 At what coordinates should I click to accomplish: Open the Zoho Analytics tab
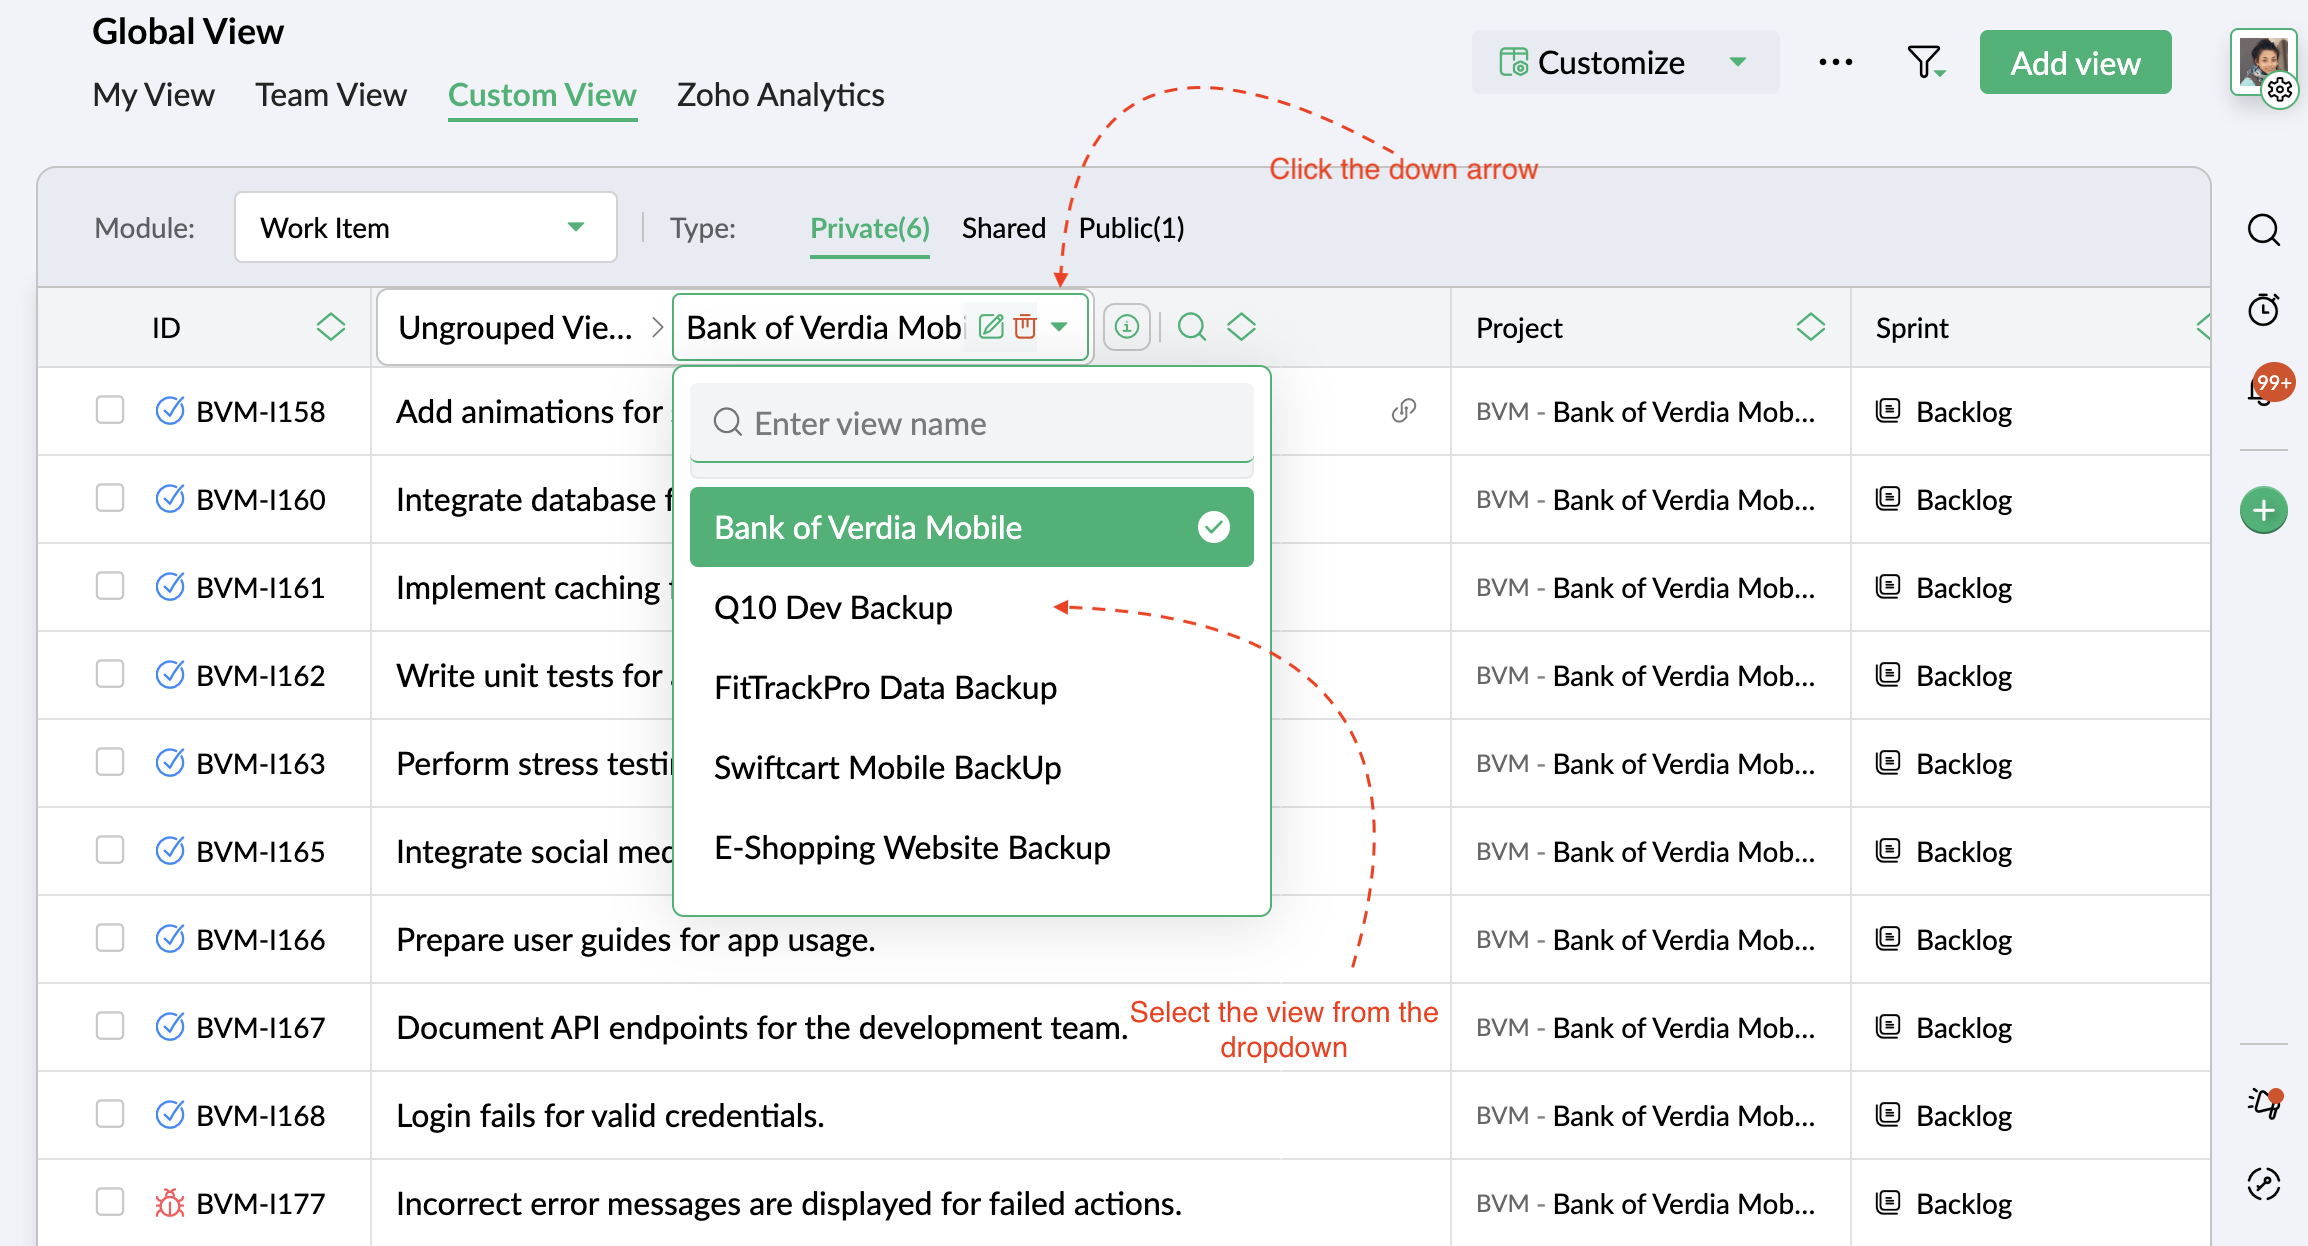click(780, 95)
